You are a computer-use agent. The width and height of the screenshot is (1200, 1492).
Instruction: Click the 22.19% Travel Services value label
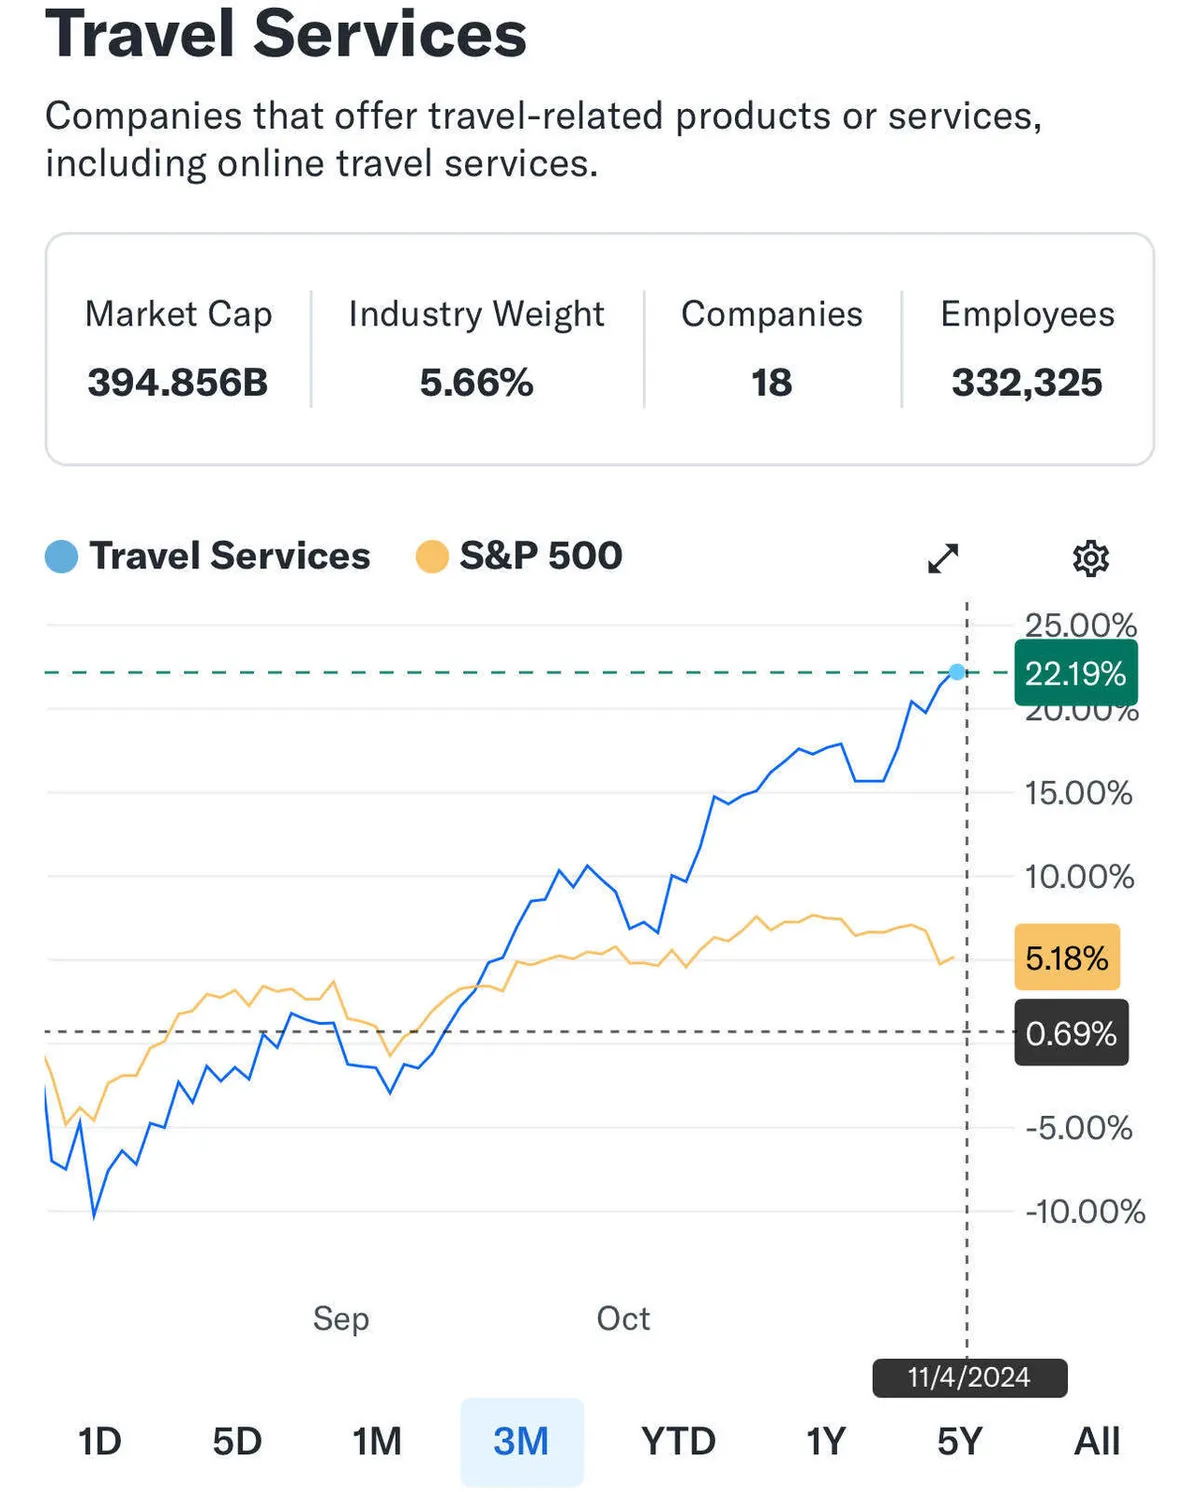point(1075,673)
